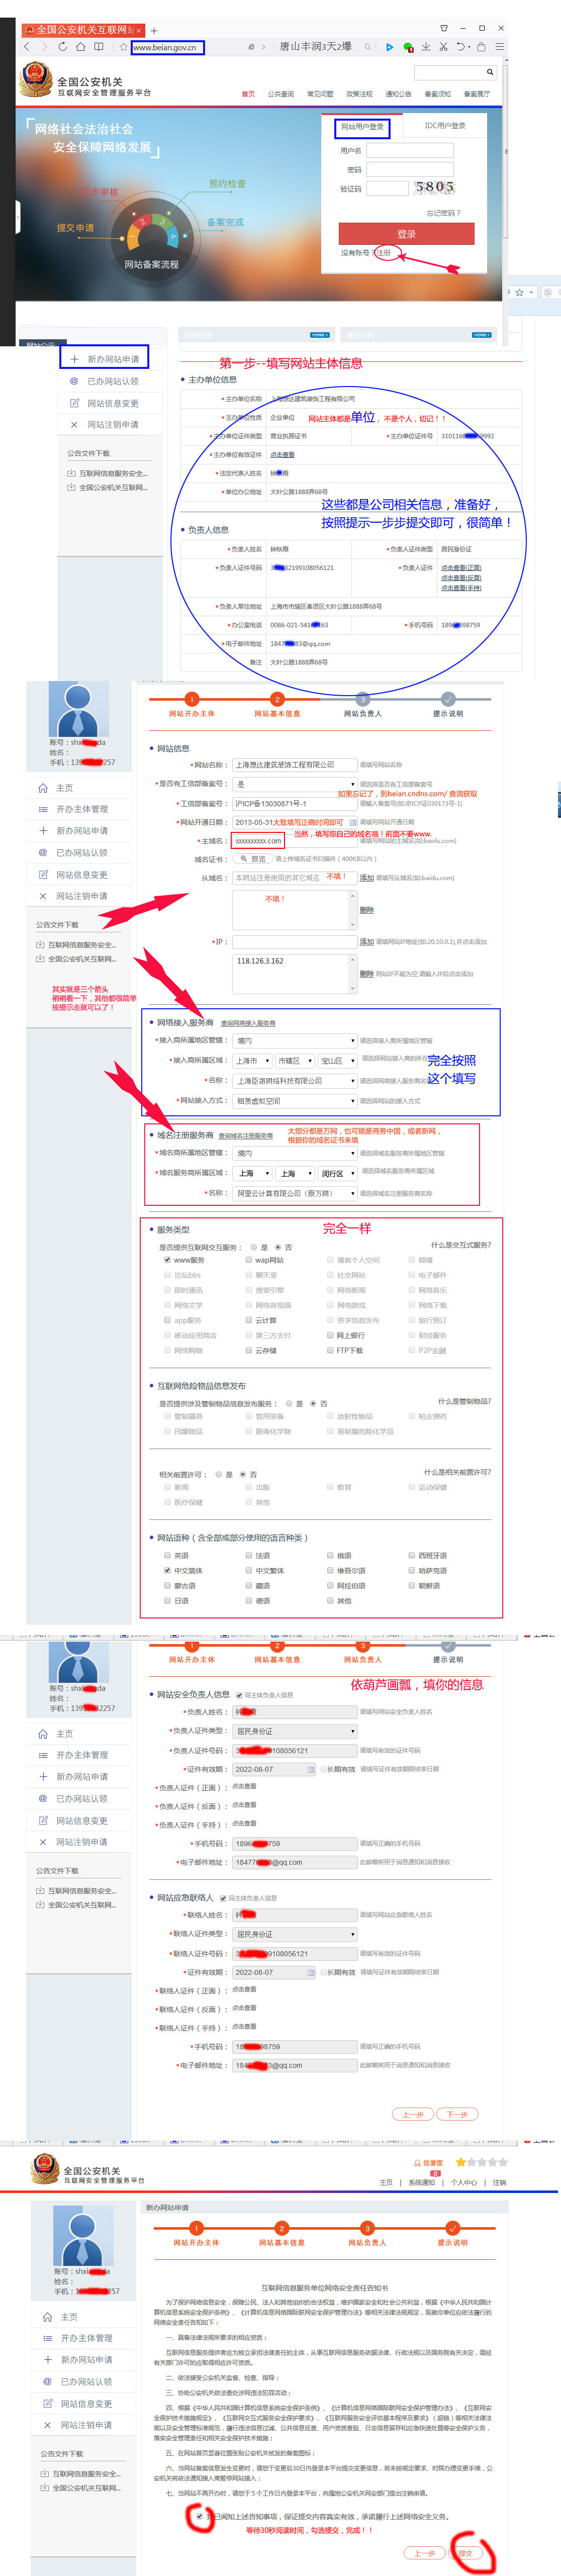
Task: Open 公共查询 in the top navigation
Action: (281, 94)
